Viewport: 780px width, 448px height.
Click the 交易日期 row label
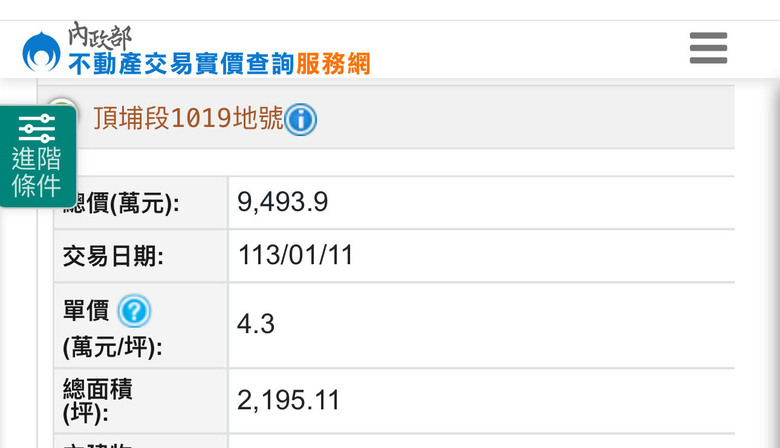tap(113, 256)
